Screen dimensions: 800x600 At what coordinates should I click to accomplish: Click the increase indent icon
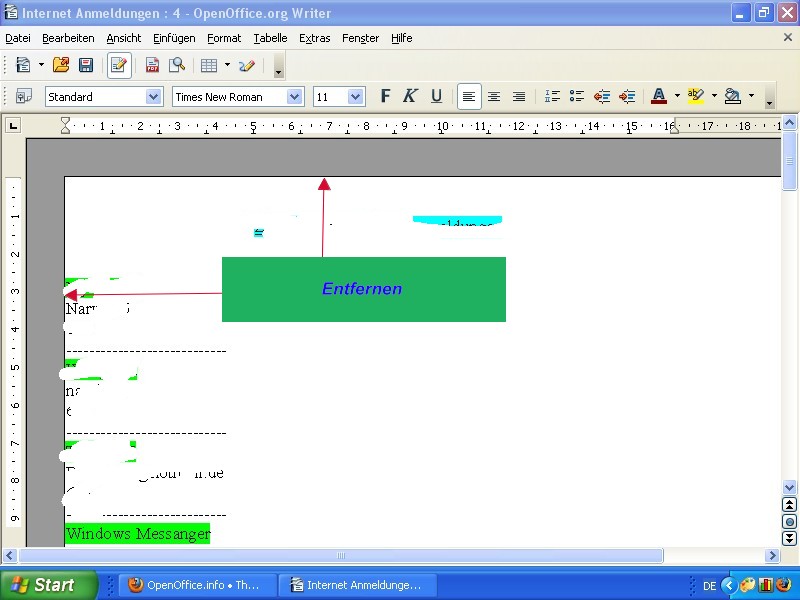[627, 96]
